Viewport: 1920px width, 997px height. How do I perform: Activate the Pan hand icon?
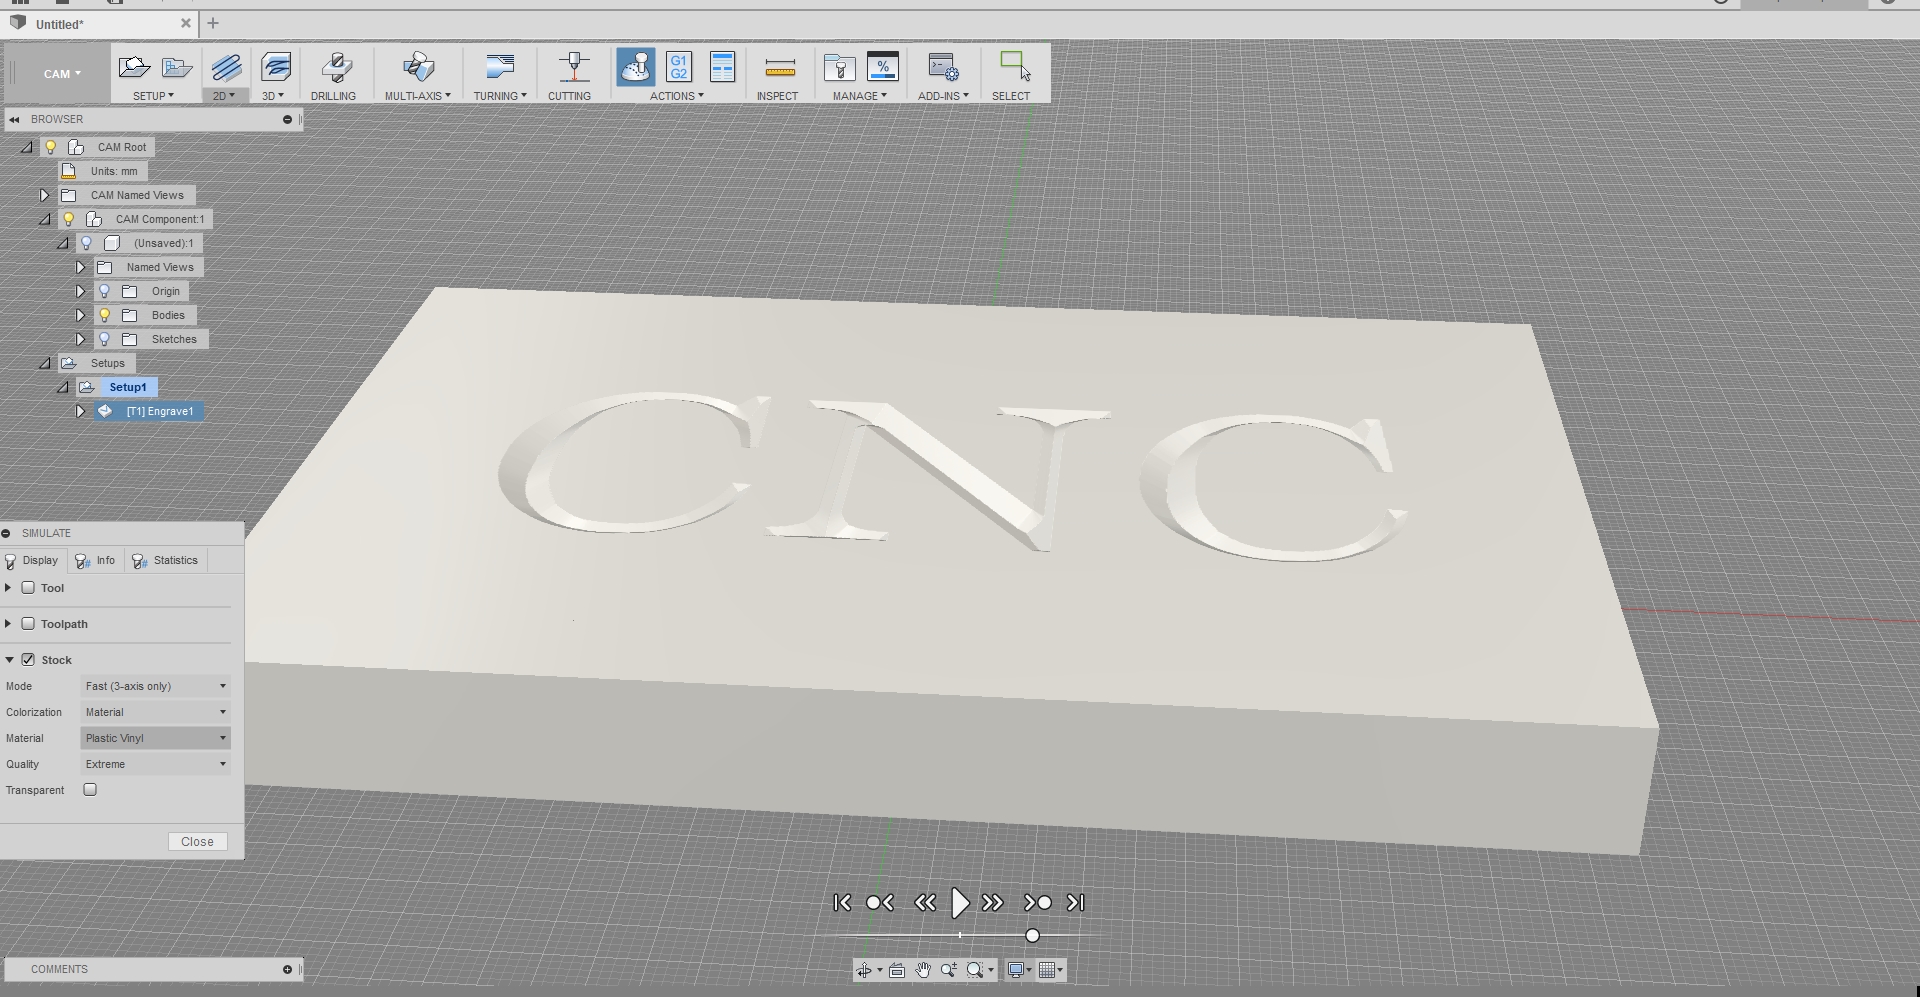[x=923, y=970]
